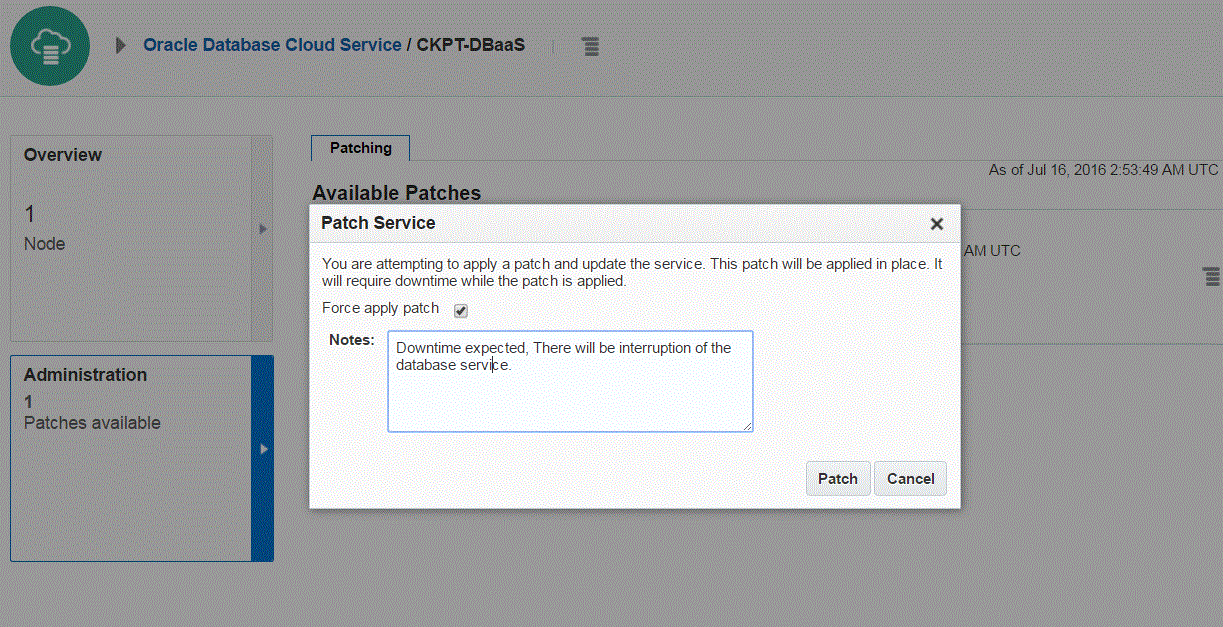Select the Patching tab
The height and width of the screenshot is (627, 1223).
(361, 148)
